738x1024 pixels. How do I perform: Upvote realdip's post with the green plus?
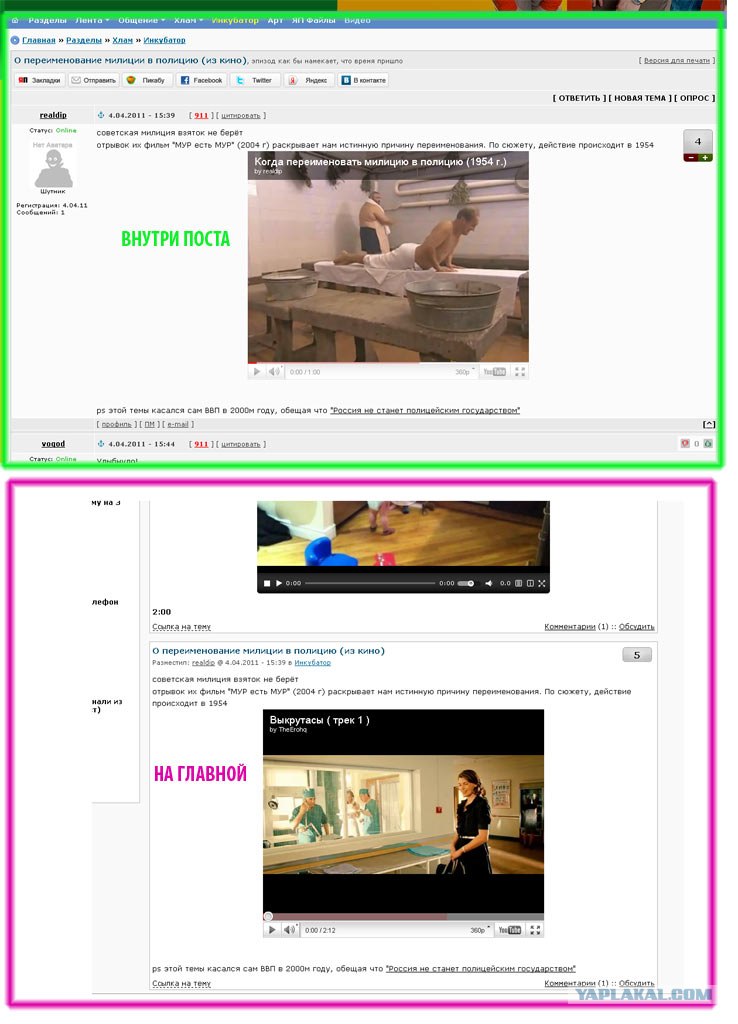[705, 158]
